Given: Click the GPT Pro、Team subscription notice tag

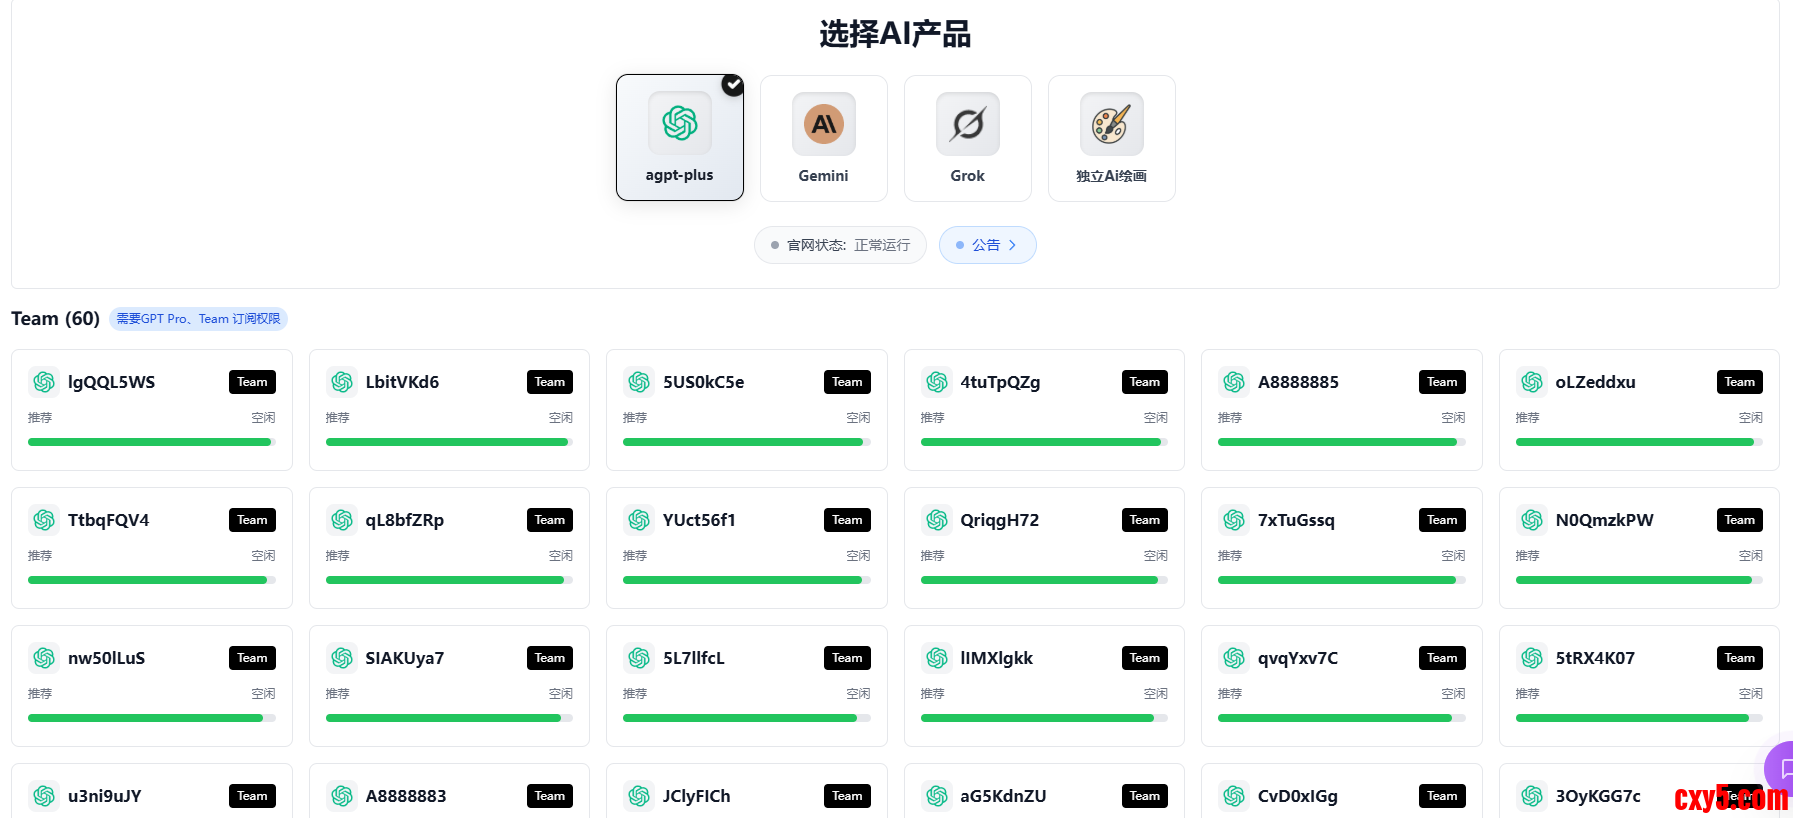Looking at the screenshot, I should (x=198, y=319).
